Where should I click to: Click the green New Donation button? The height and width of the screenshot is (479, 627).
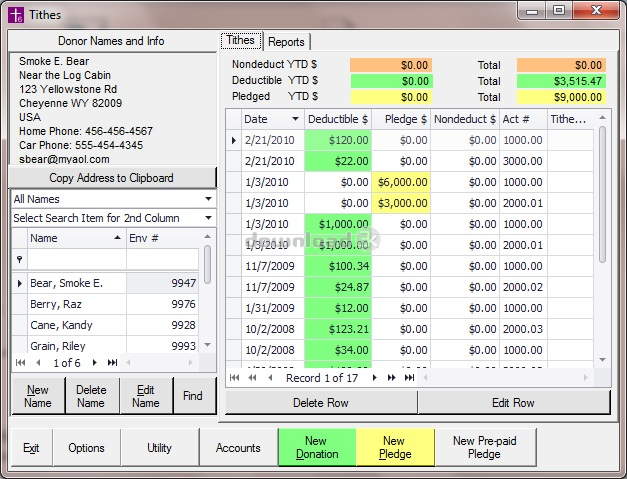pyautogui.click(x=317, y=447)
